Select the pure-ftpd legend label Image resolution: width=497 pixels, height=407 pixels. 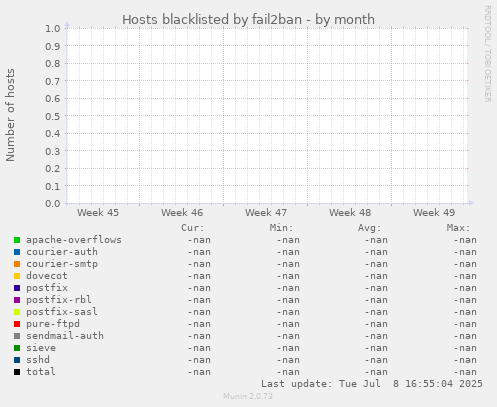coord(53,324)
